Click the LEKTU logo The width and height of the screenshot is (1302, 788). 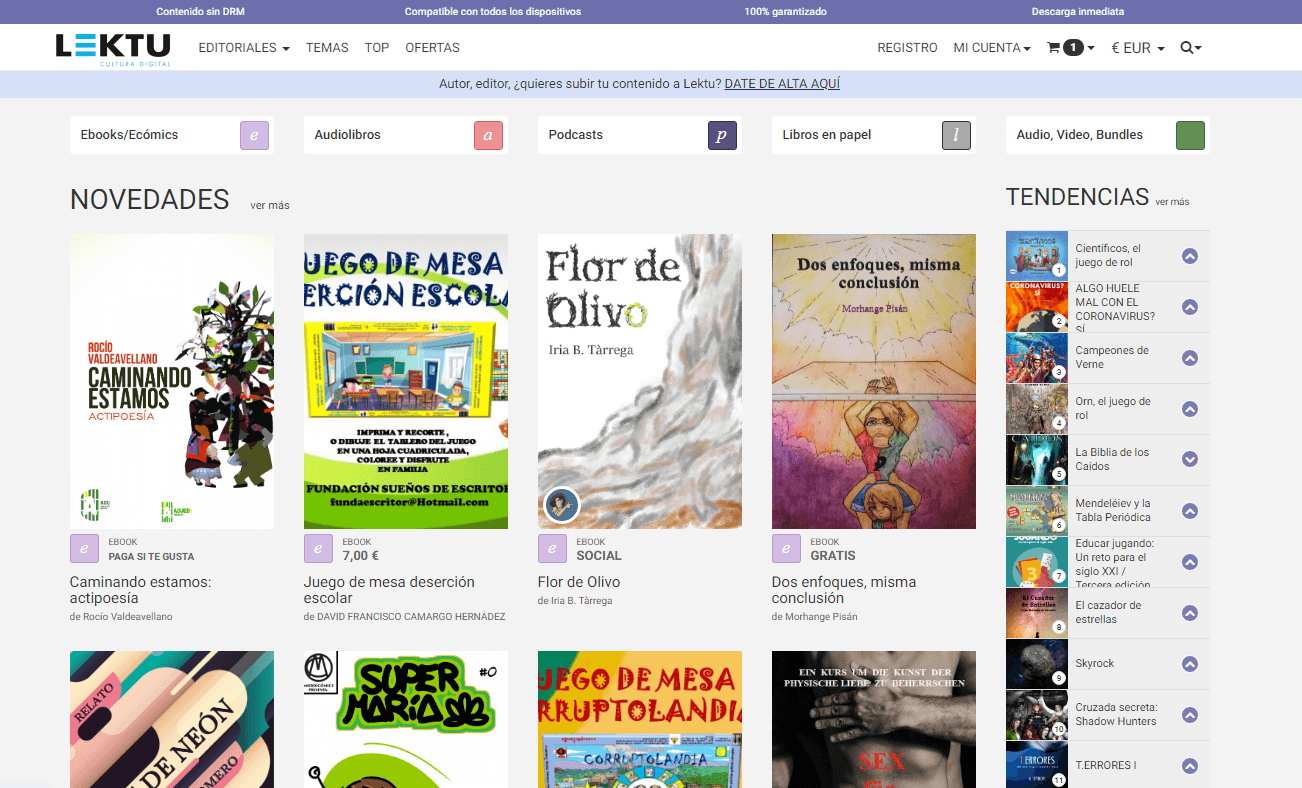[113, 49]
